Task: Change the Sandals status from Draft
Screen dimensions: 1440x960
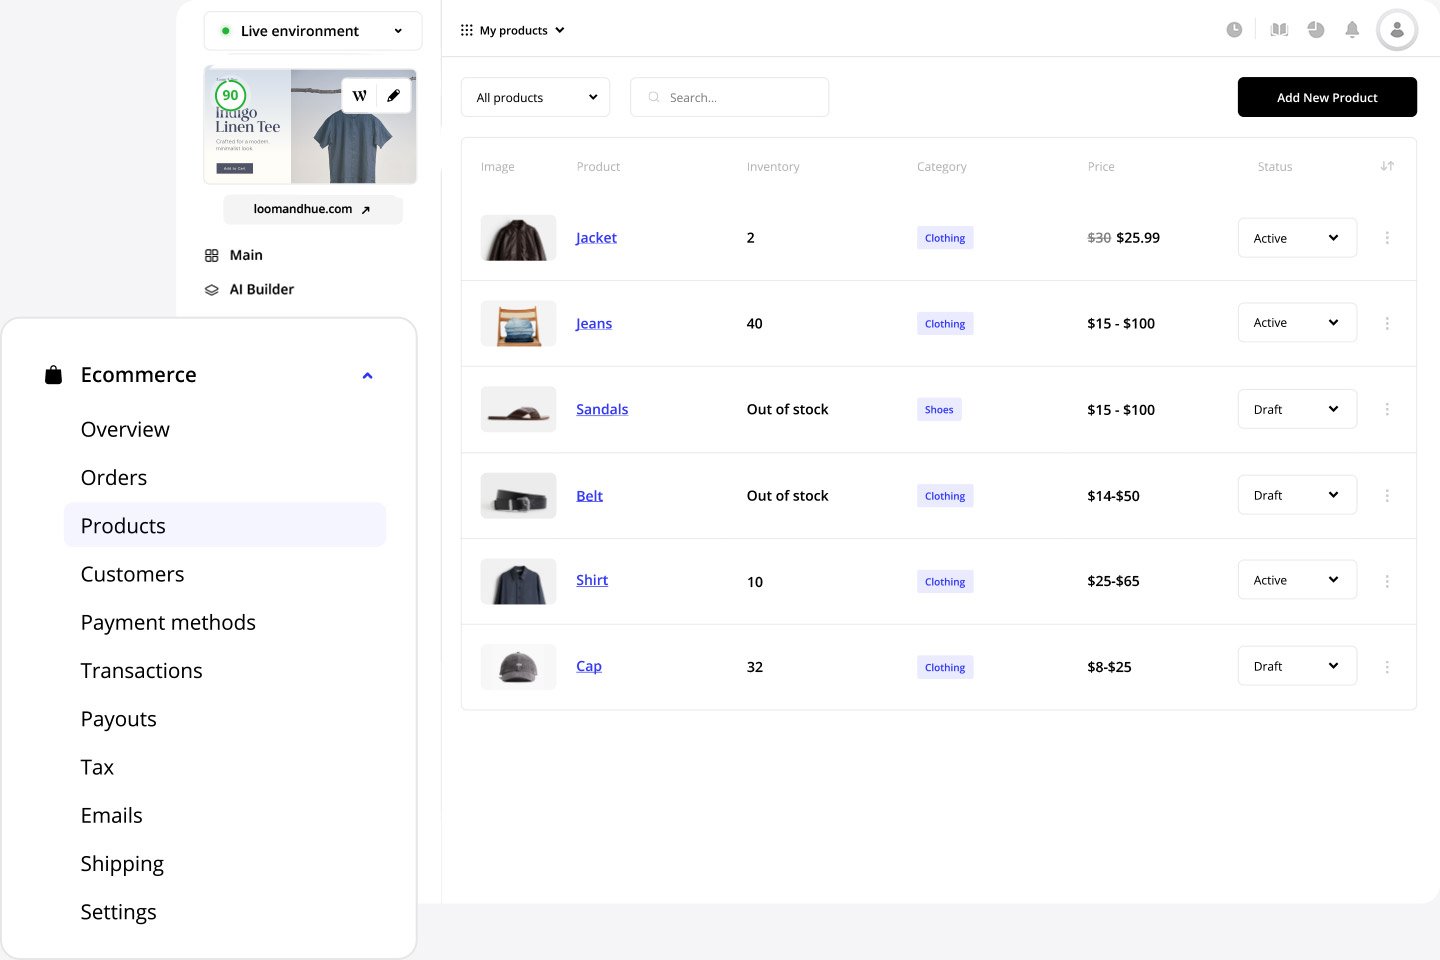Action: (x=1297, y=409)
